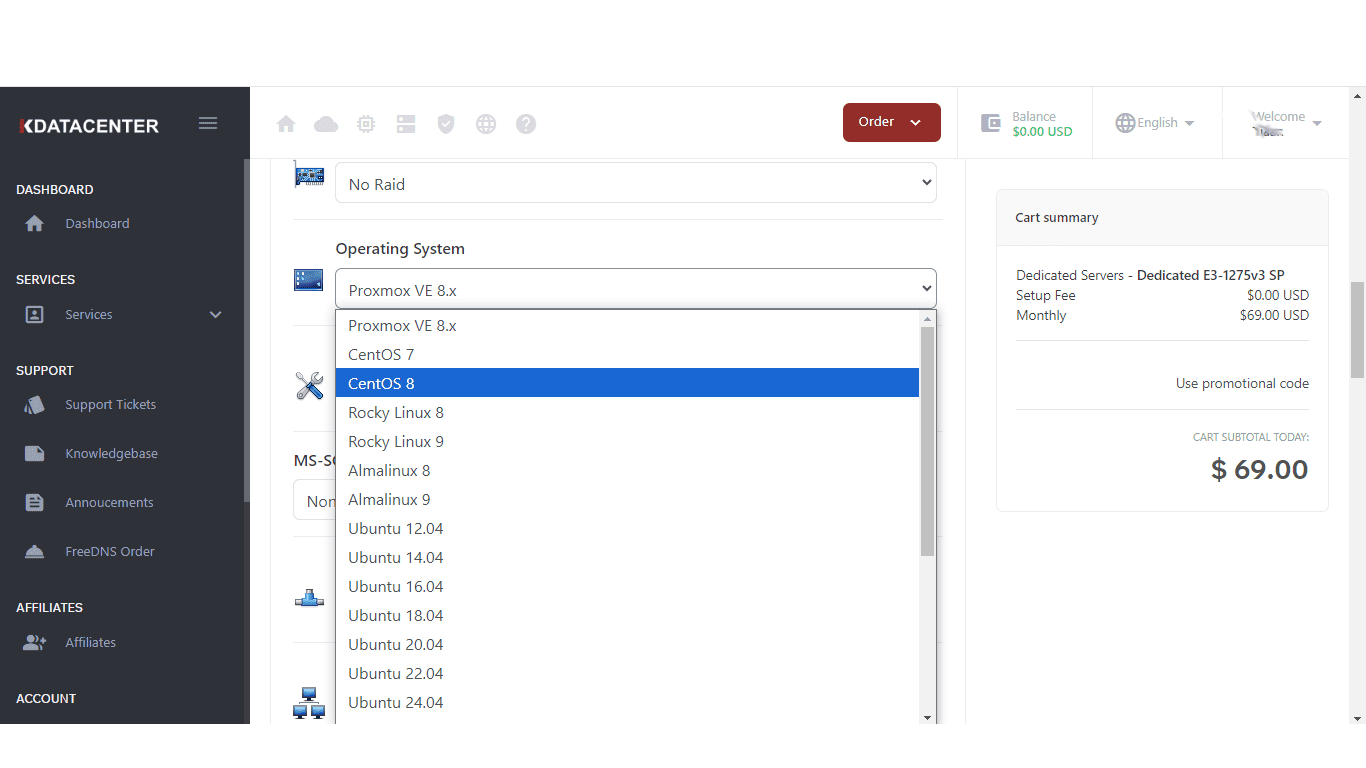
Task: Open the home icon in top toolbar
Action: tap(286, 124)
